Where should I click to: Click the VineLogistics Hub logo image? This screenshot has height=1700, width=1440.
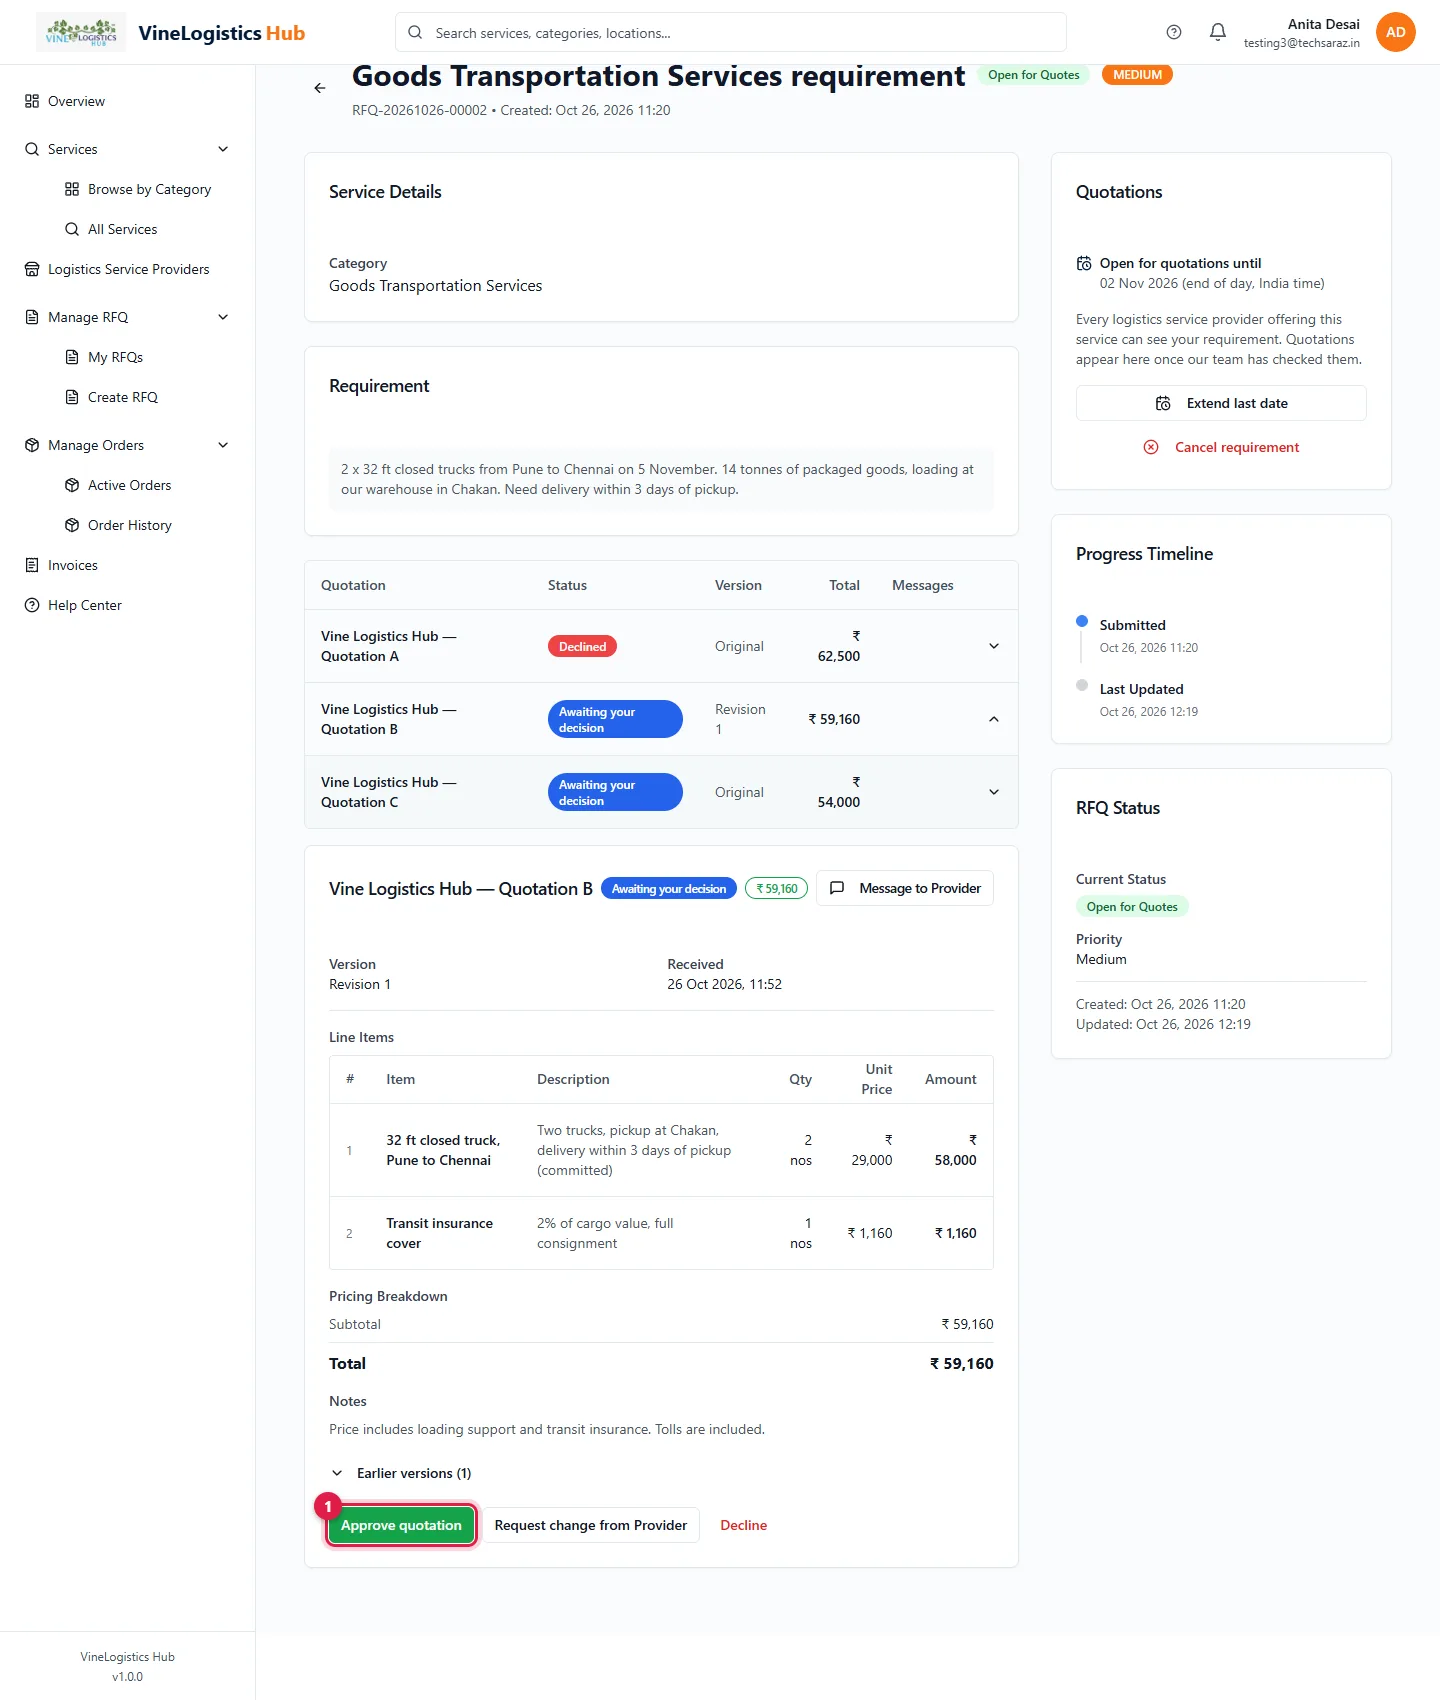(x=81, y=32)
